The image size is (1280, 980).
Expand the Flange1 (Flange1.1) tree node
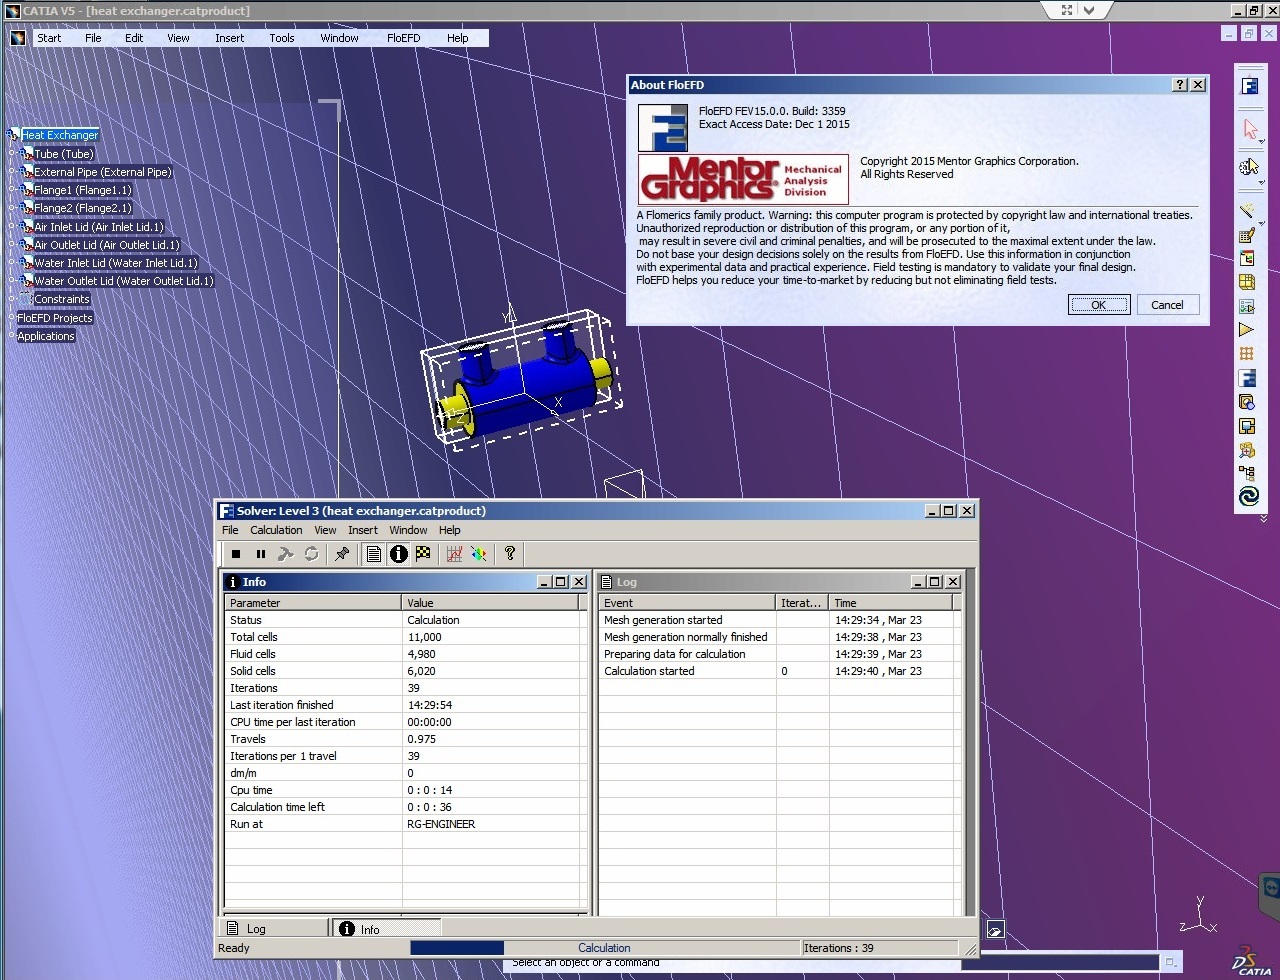click(12, 190)
